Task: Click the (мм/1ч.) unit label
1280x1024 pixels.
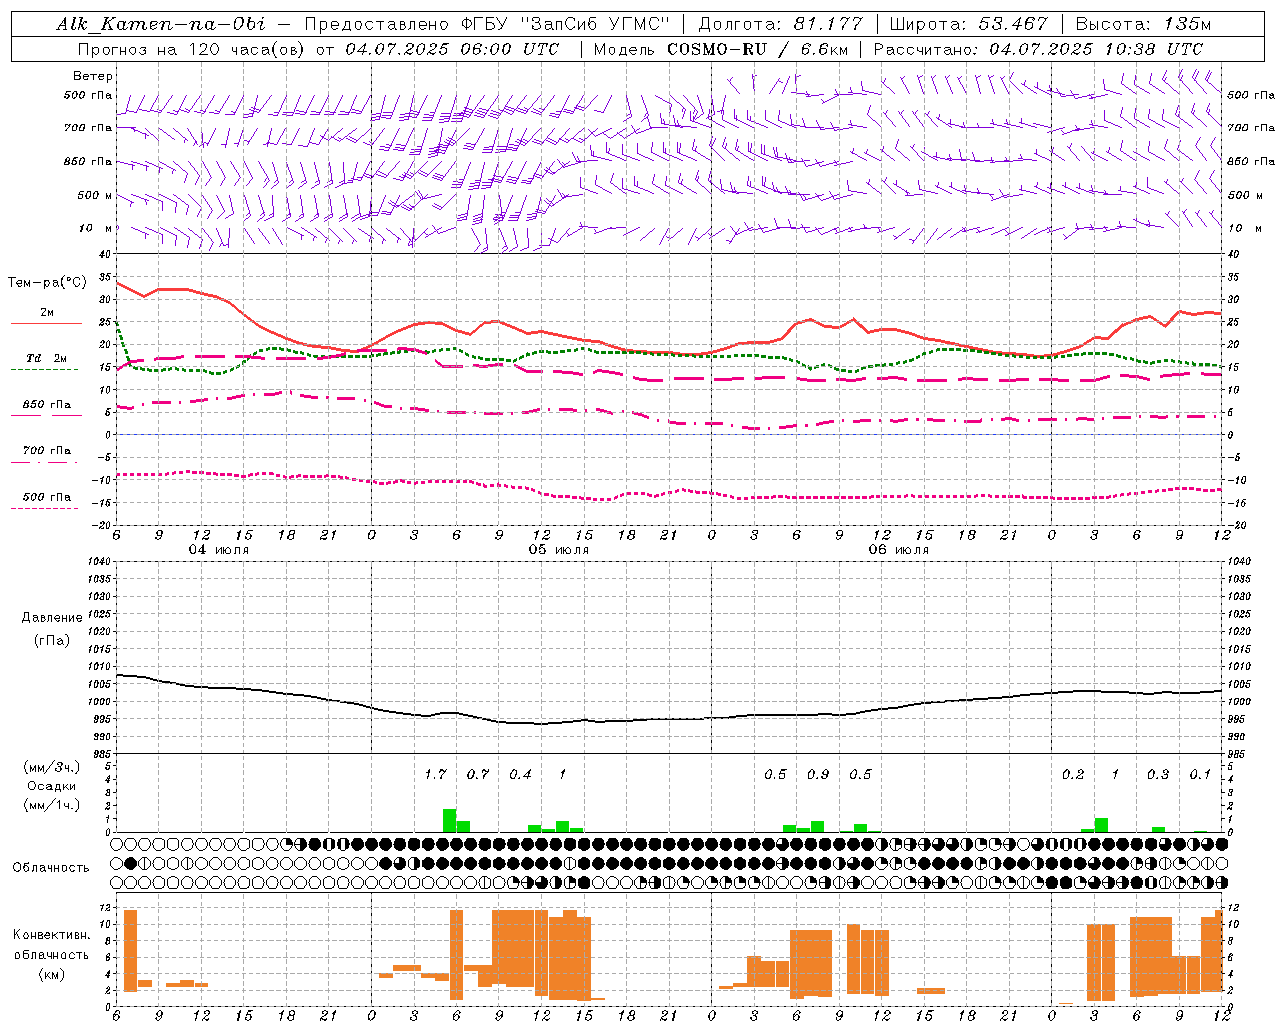Action: [x=52, y=805]
